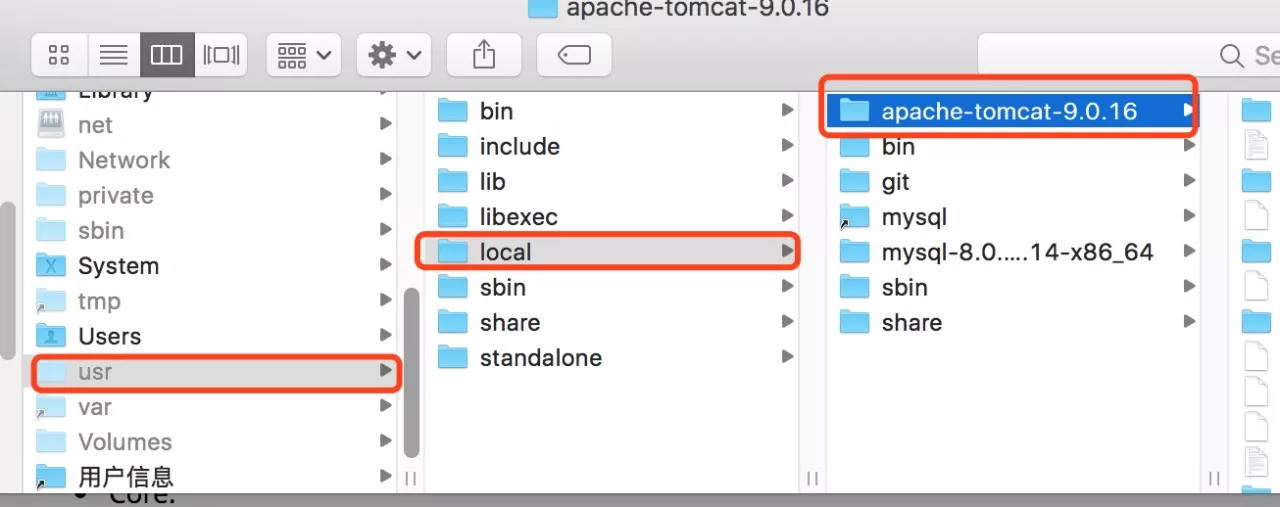Click the third column's width handle
1280x507 pixels.
[1214, 479]
